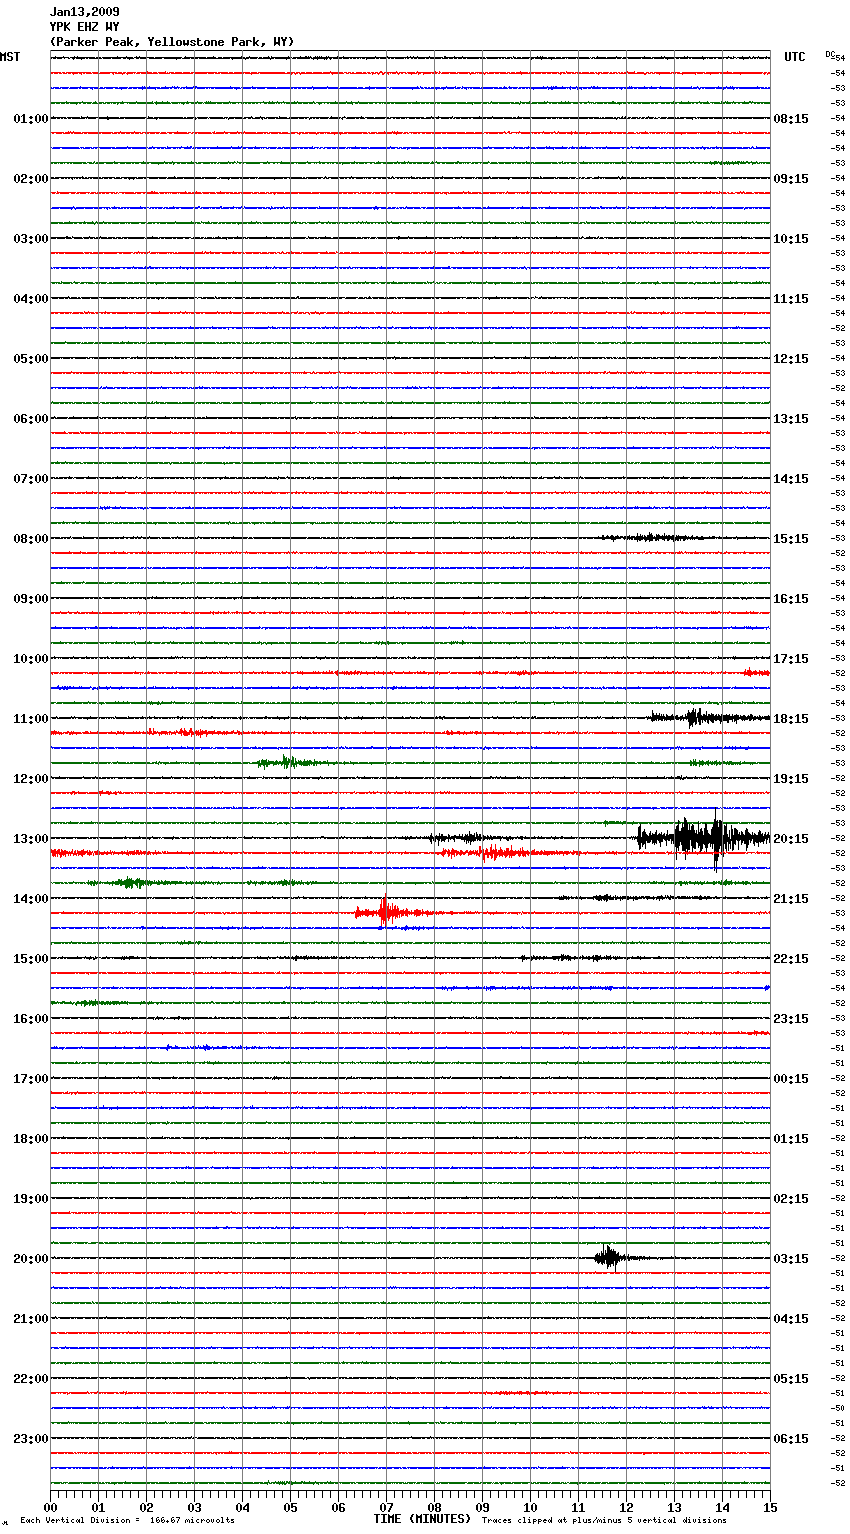Click the large black earthquake burst on the 13:00 trace

click(x=703, y=838)
